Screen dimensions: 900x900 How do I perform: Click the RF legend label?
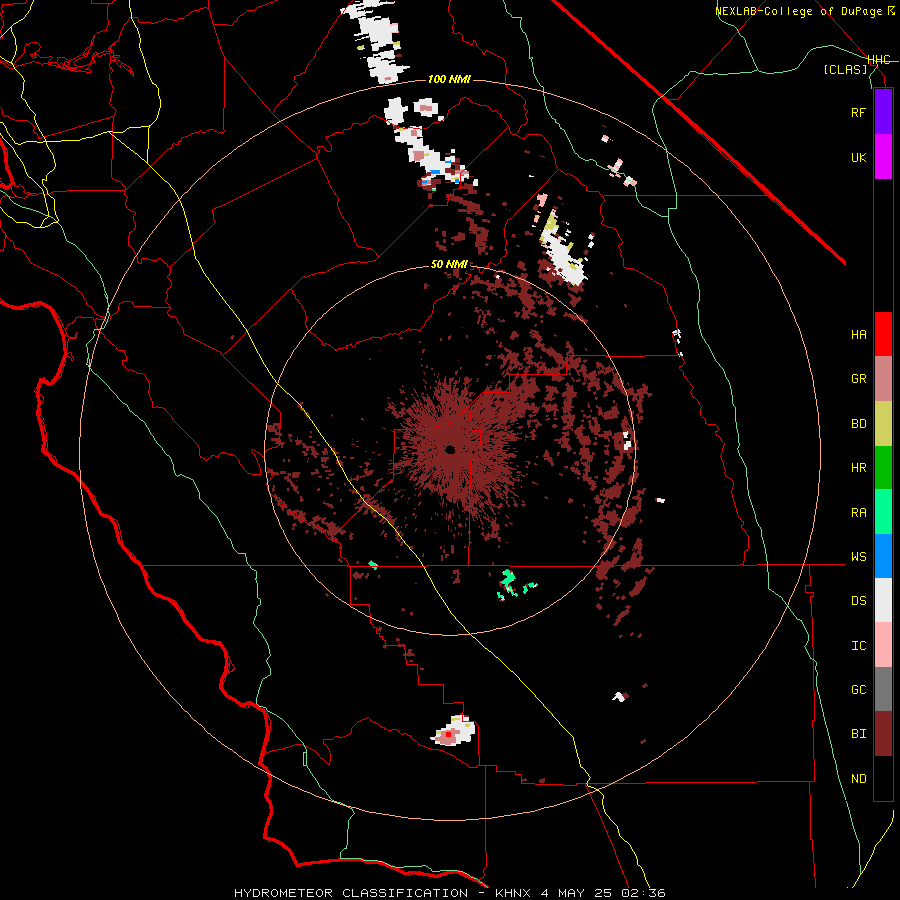858,113
